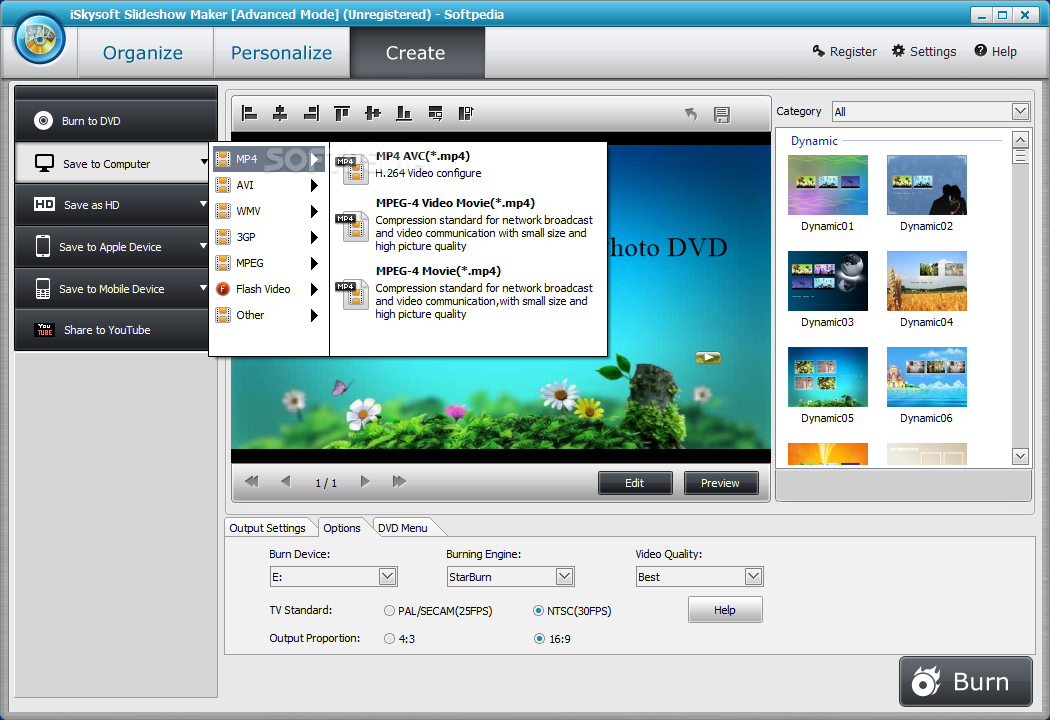Screen dimensions: 1050x720
Task: Select the MPEG-4 Movie format
Action: (x=469, y=293)
